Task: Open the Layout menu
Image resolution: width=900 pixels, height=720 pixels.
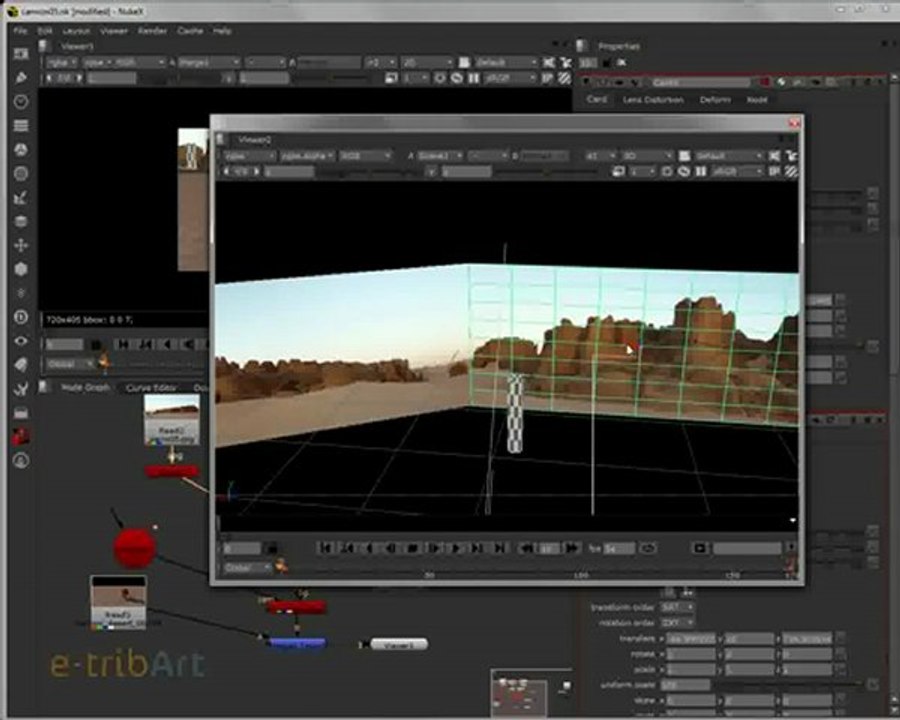Action: (76, 30)
